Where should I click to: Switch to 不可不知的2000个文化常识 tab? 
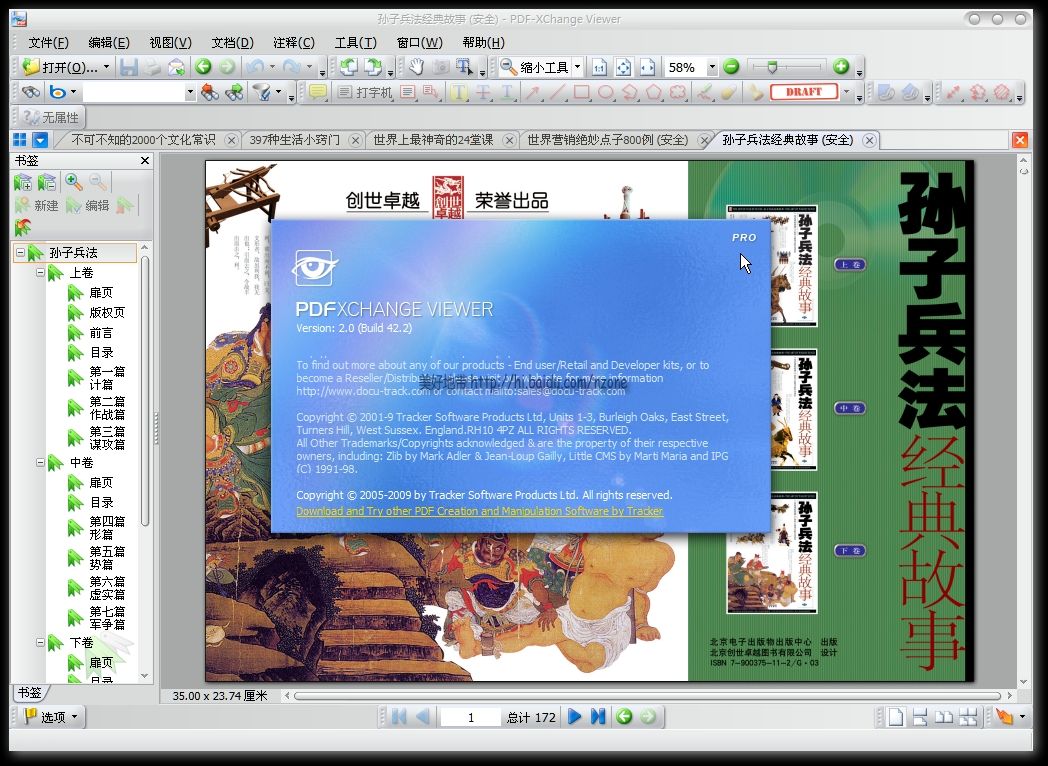[x=143, y=140]
